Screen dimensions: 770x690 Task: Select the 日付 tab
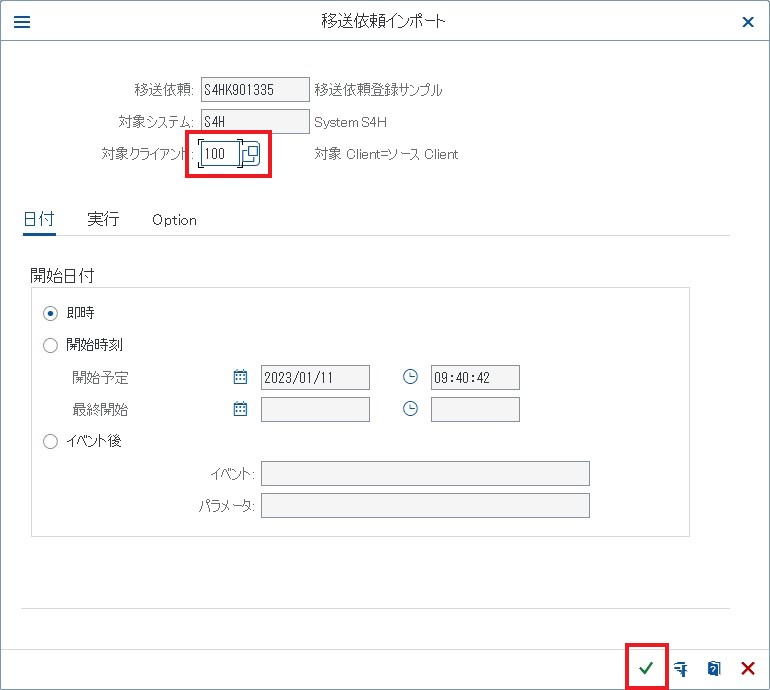pyautogui.click(x=39, y=219)
